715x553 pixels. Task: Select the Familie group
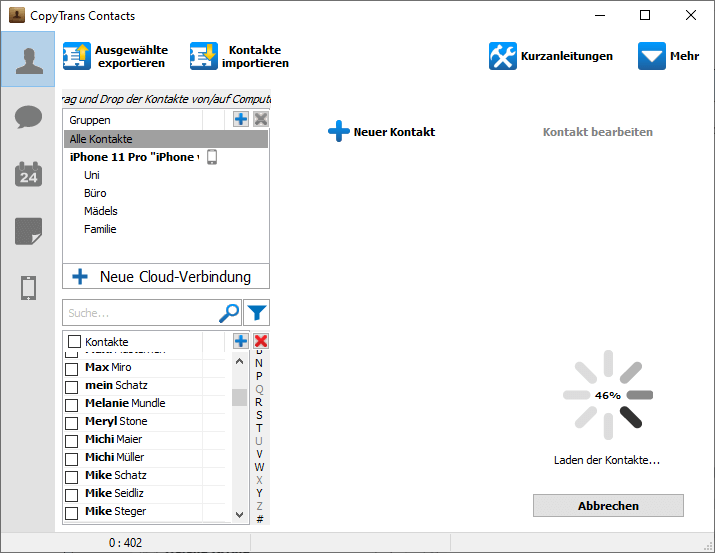pyautogui.click(x=100, y=229)
